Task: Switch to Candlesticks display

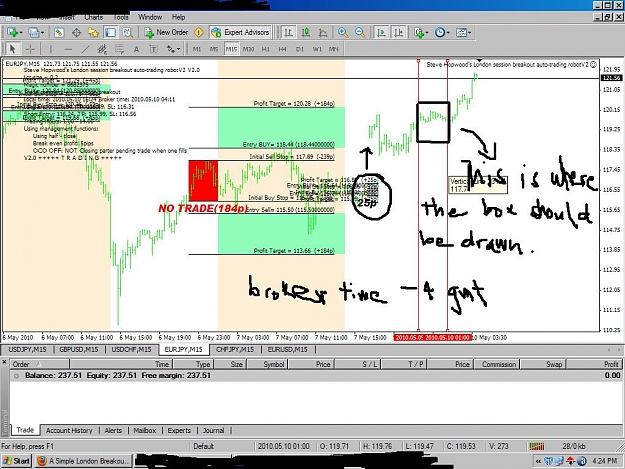Action: click(x=306, y=33)
